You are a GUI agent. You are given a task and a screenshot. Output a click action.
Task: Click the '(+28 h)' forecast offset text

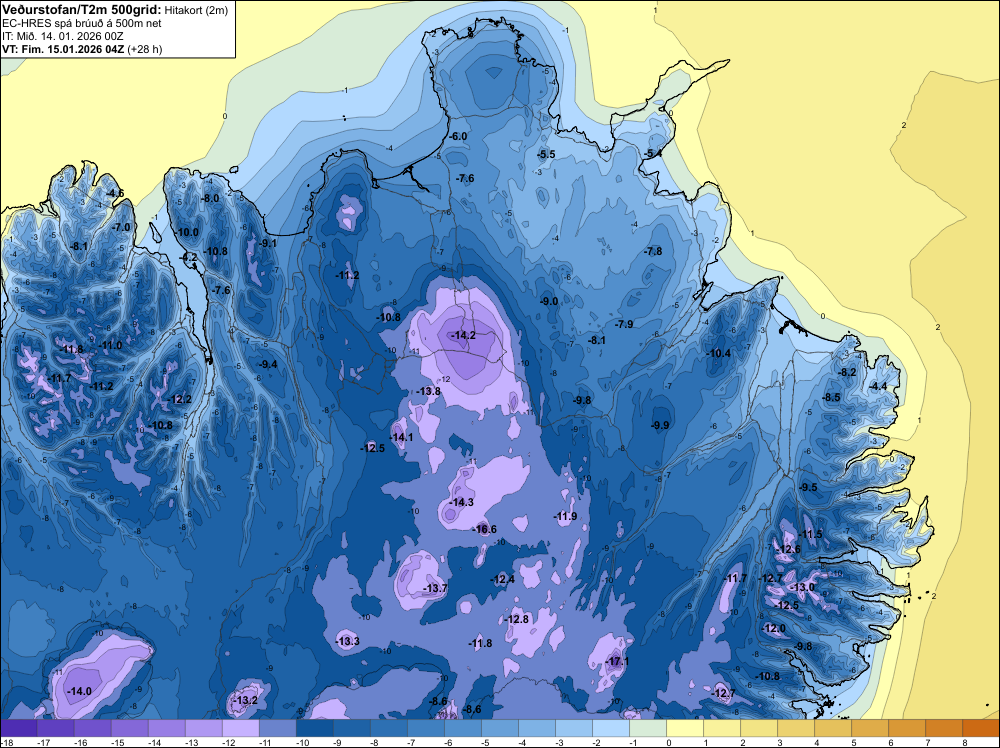tap(145, 49)
